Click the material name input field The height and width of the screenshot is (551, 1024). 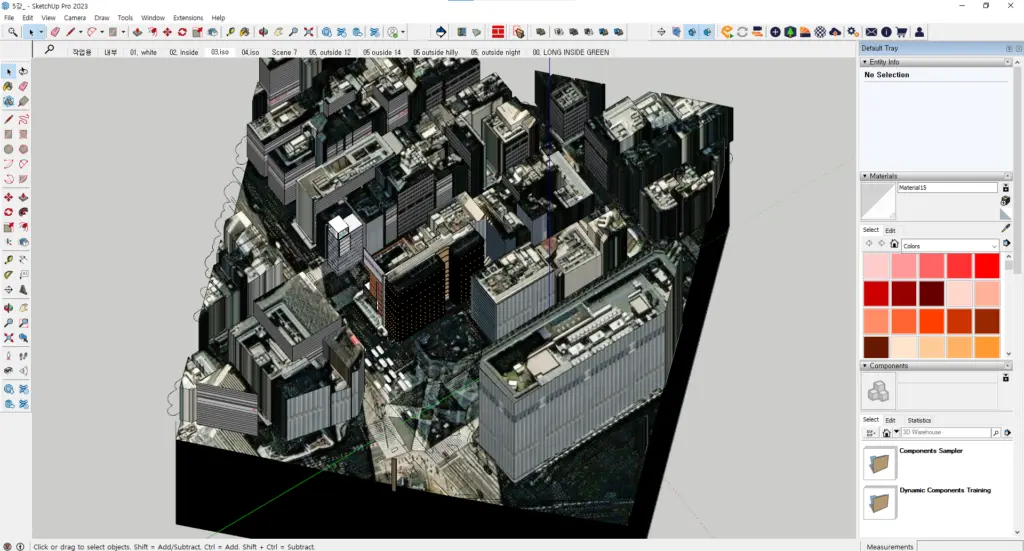click(x=947, y=187)
